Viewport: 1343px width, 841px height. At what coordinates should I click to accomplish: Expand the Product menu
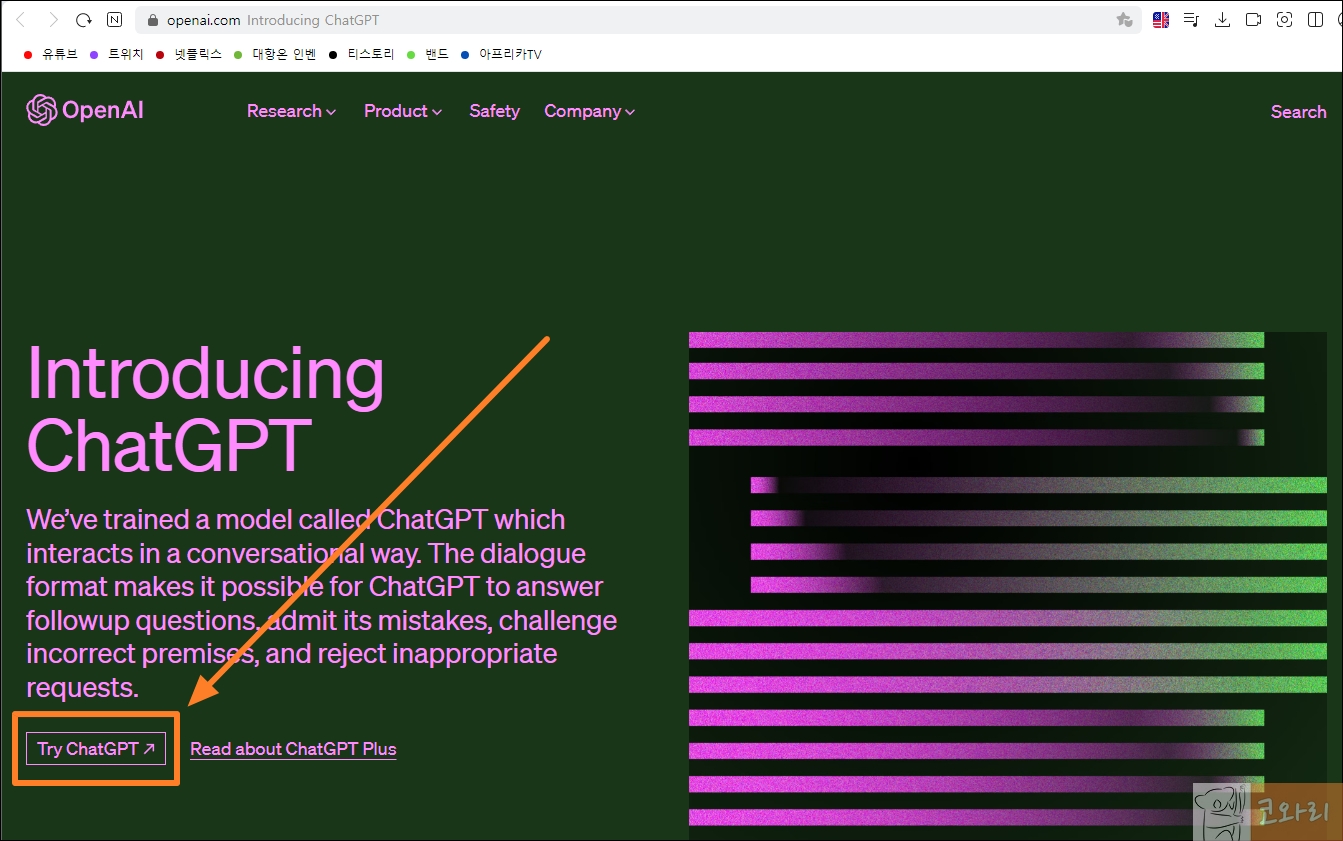click(403, 111)
